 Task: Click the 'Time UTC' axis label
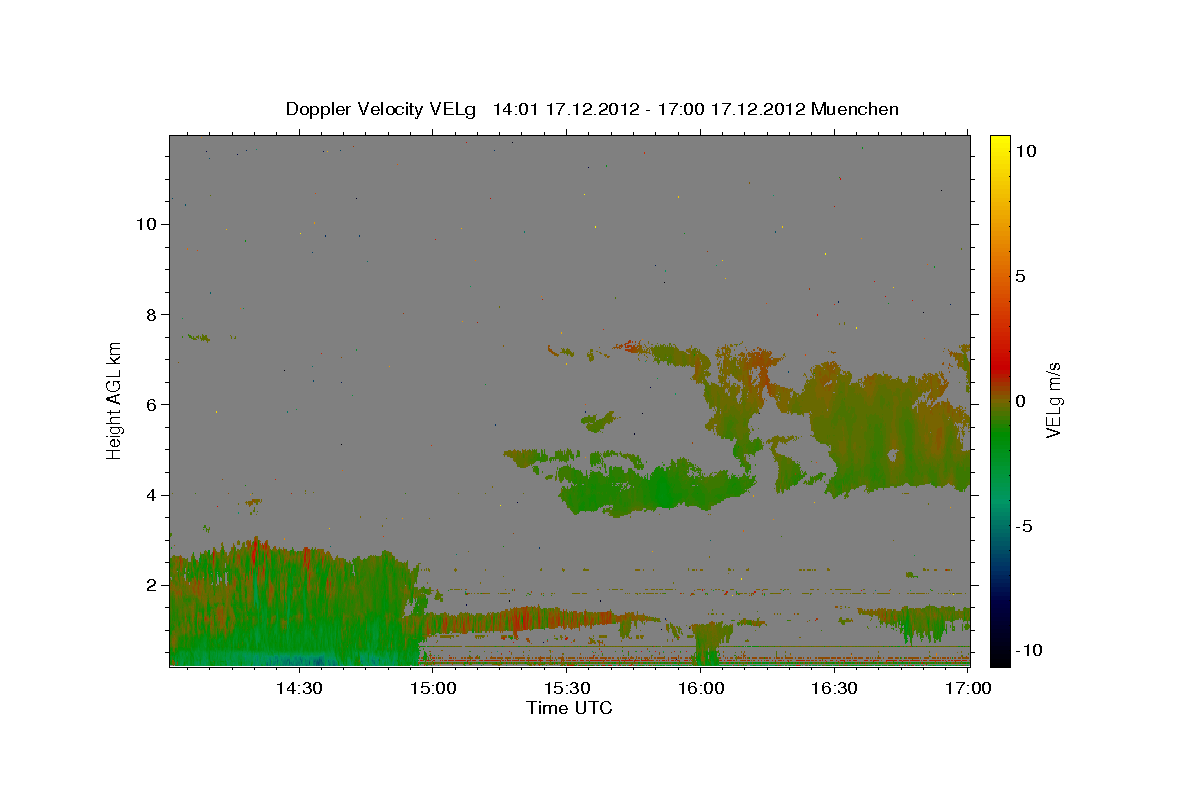tap(569, 708)
